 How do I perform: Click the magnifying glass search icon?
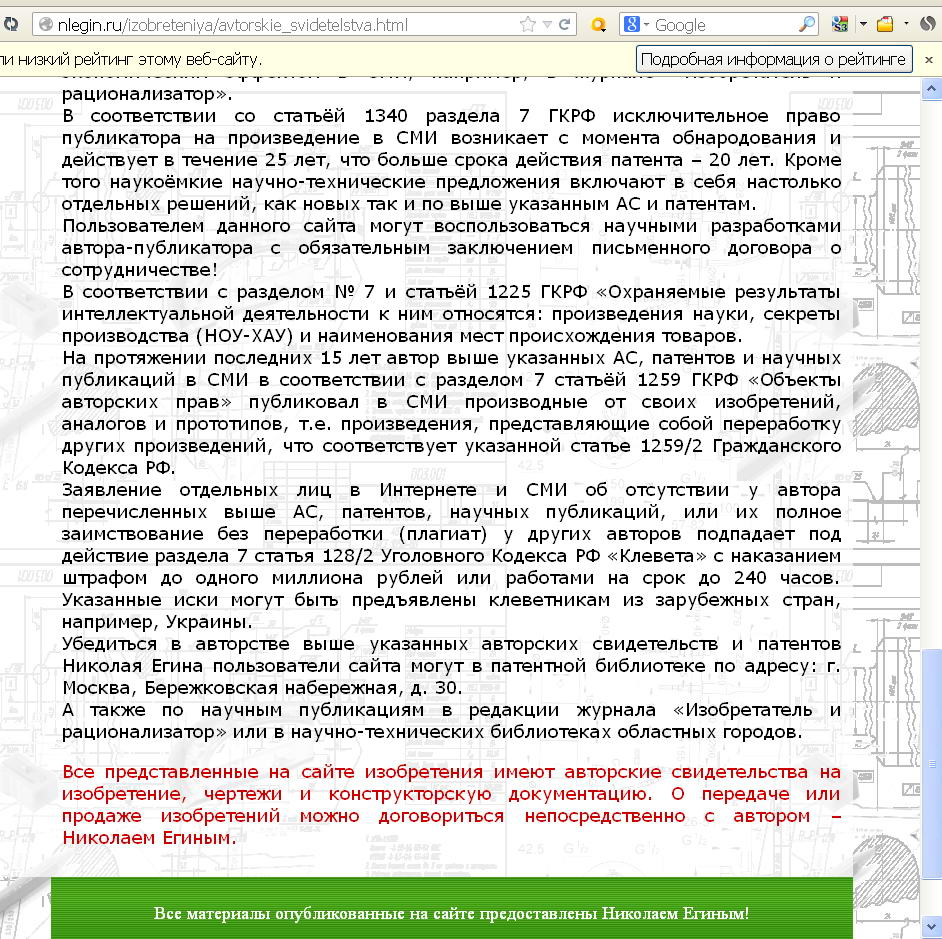(807, 25)
